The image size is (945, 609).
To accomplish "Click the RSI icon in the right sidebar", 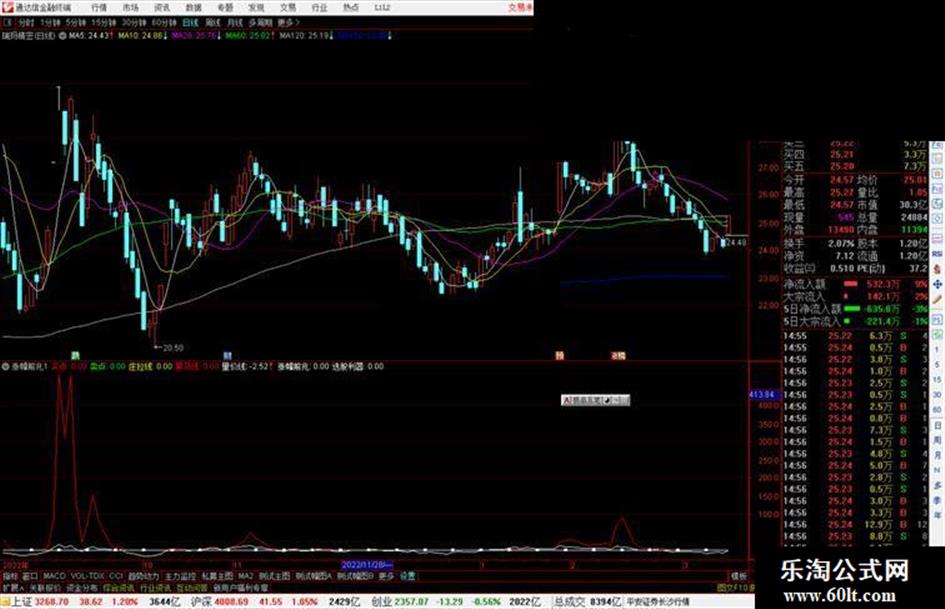I will click(x=937, y=254).
